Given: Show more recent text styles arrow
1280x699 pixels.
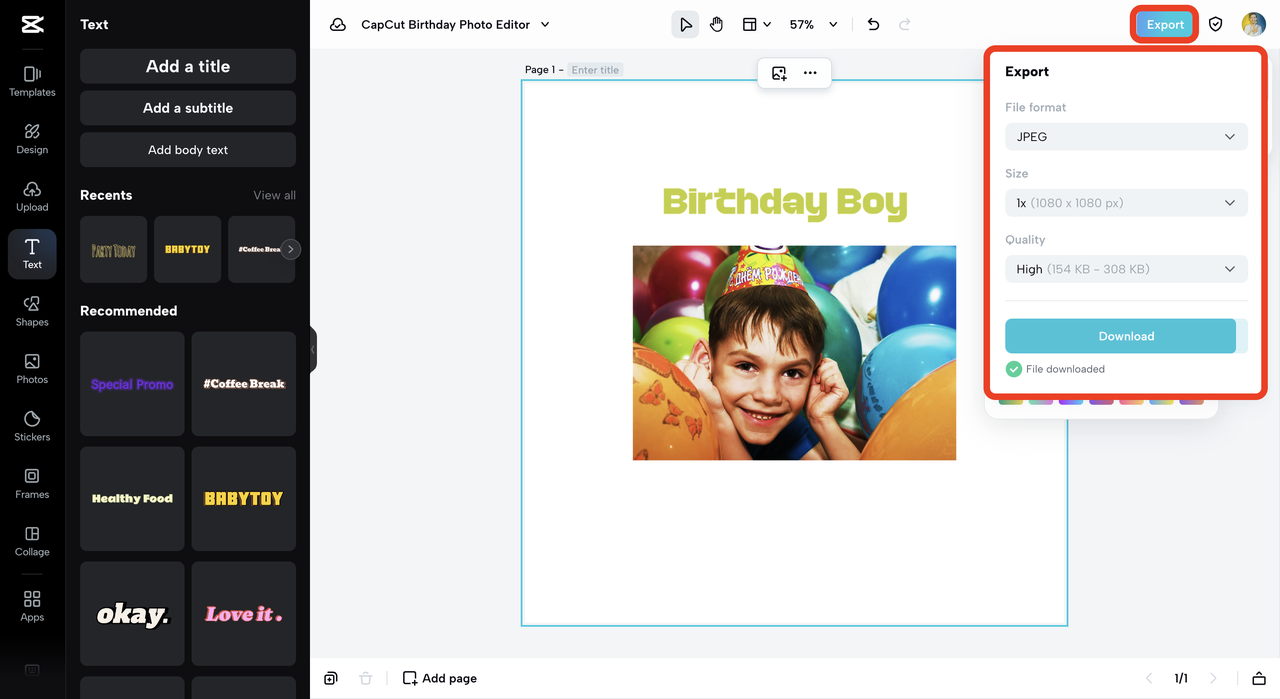Looking at the screenshot, I should 290,250.
